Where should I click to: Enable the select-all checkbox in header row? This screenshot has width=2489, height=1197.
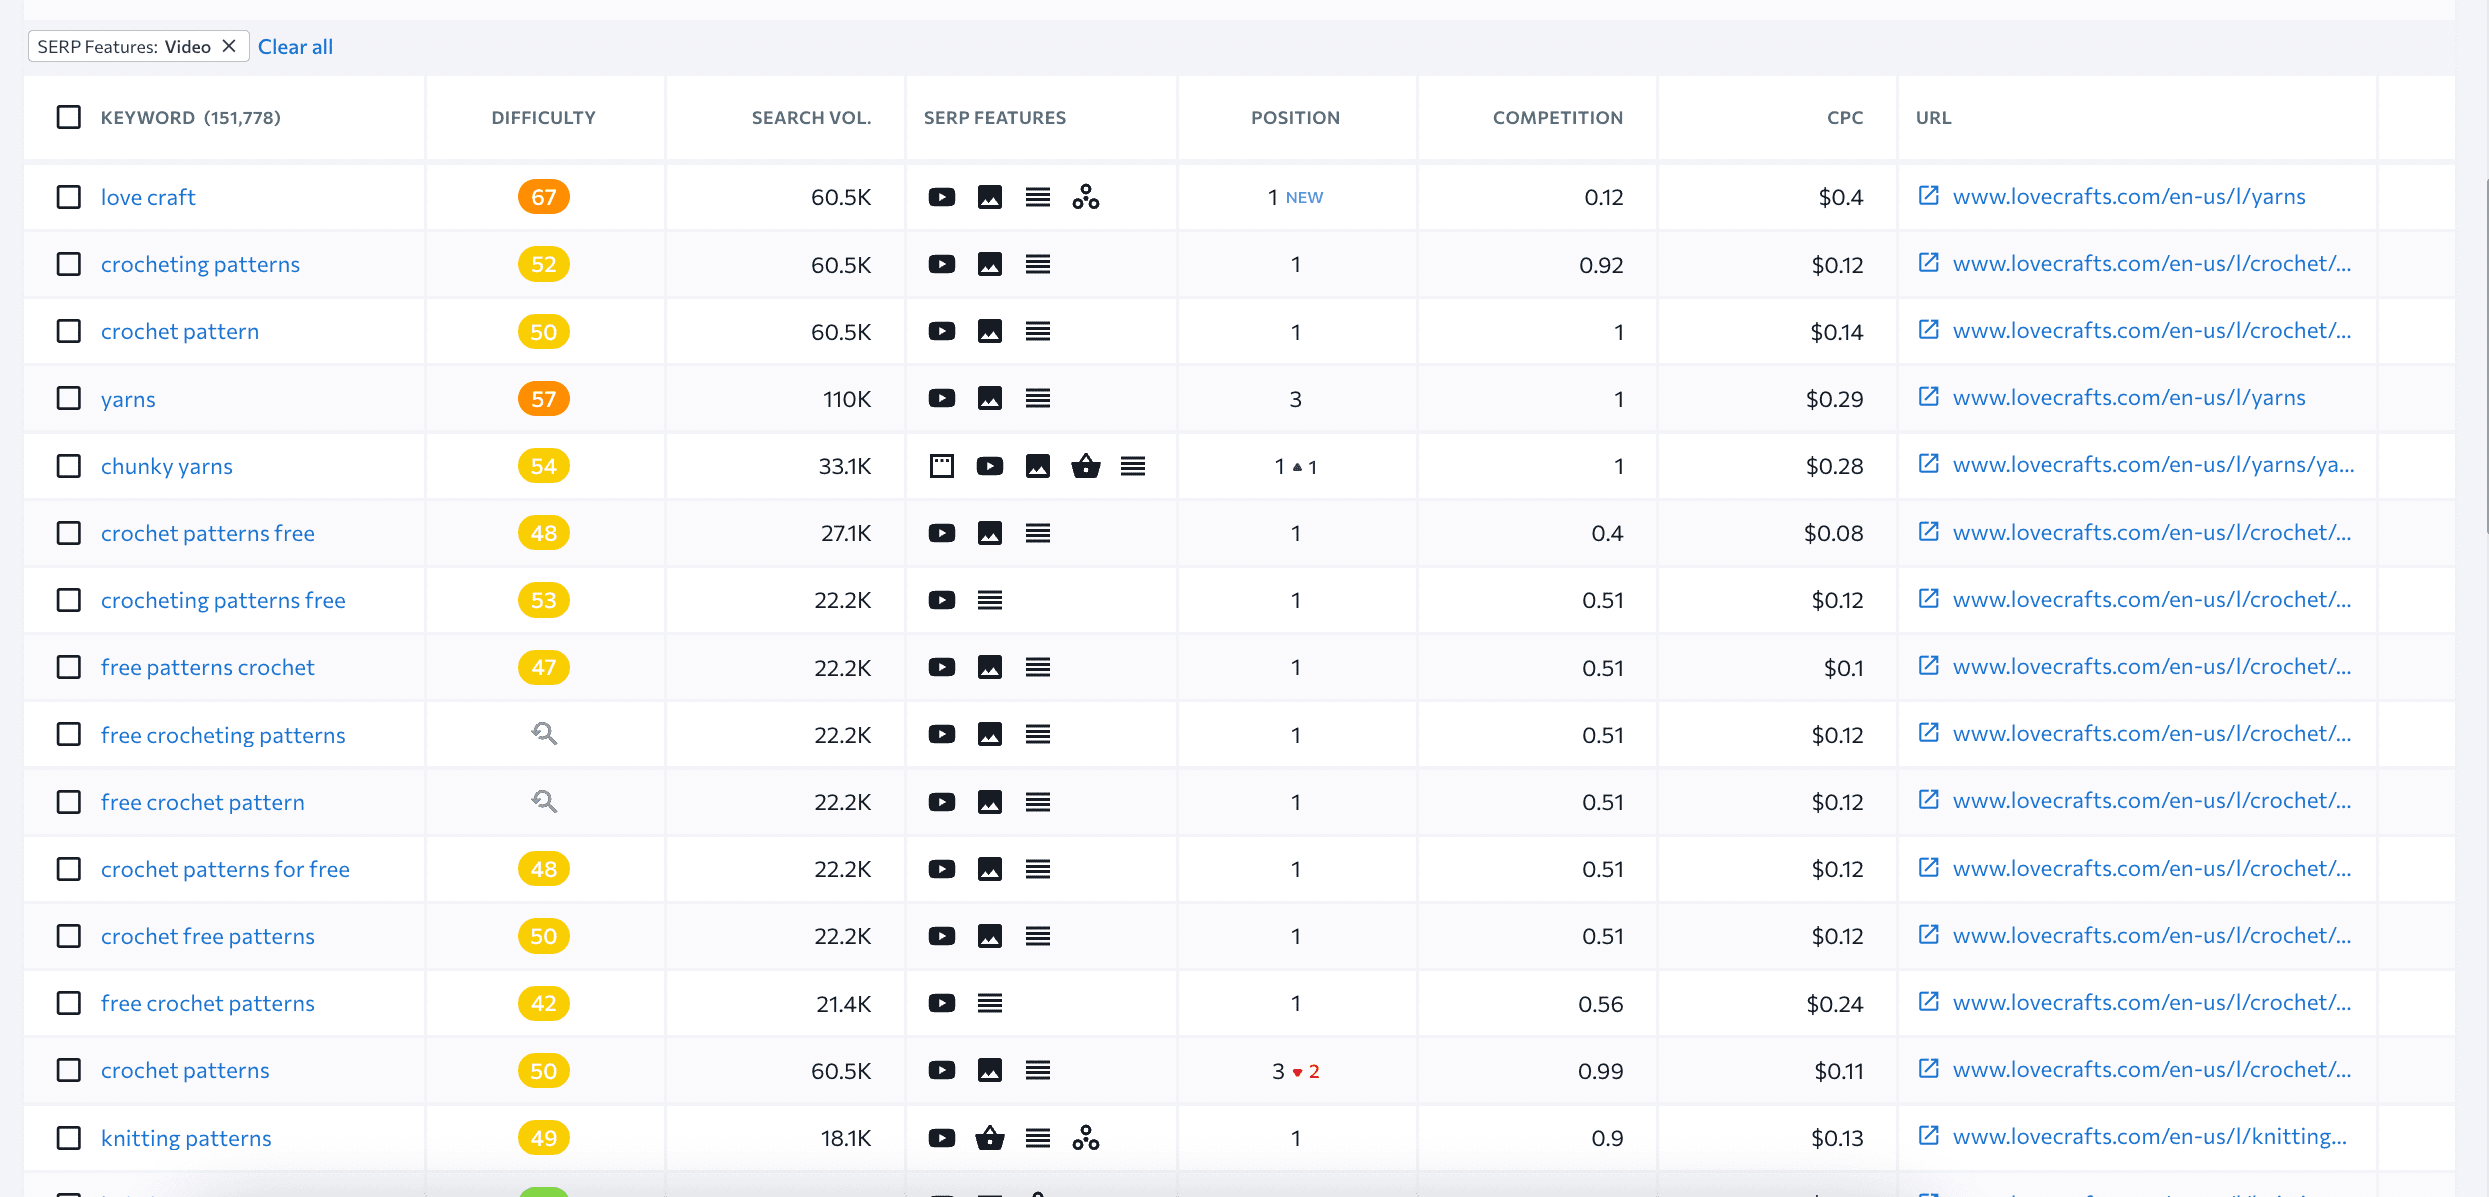pyautogui.click(x=70, y=117)
